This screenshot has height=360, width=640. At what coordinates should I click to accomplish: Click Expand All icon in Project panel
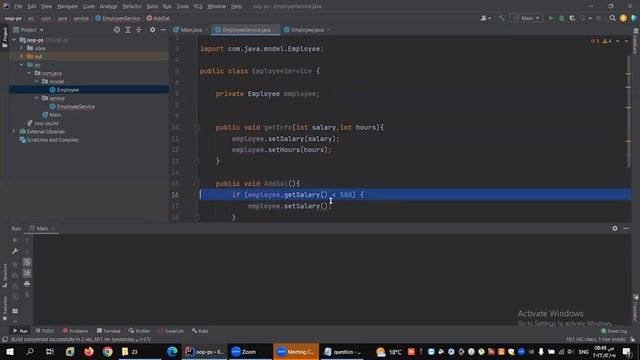tap(128, 30)
